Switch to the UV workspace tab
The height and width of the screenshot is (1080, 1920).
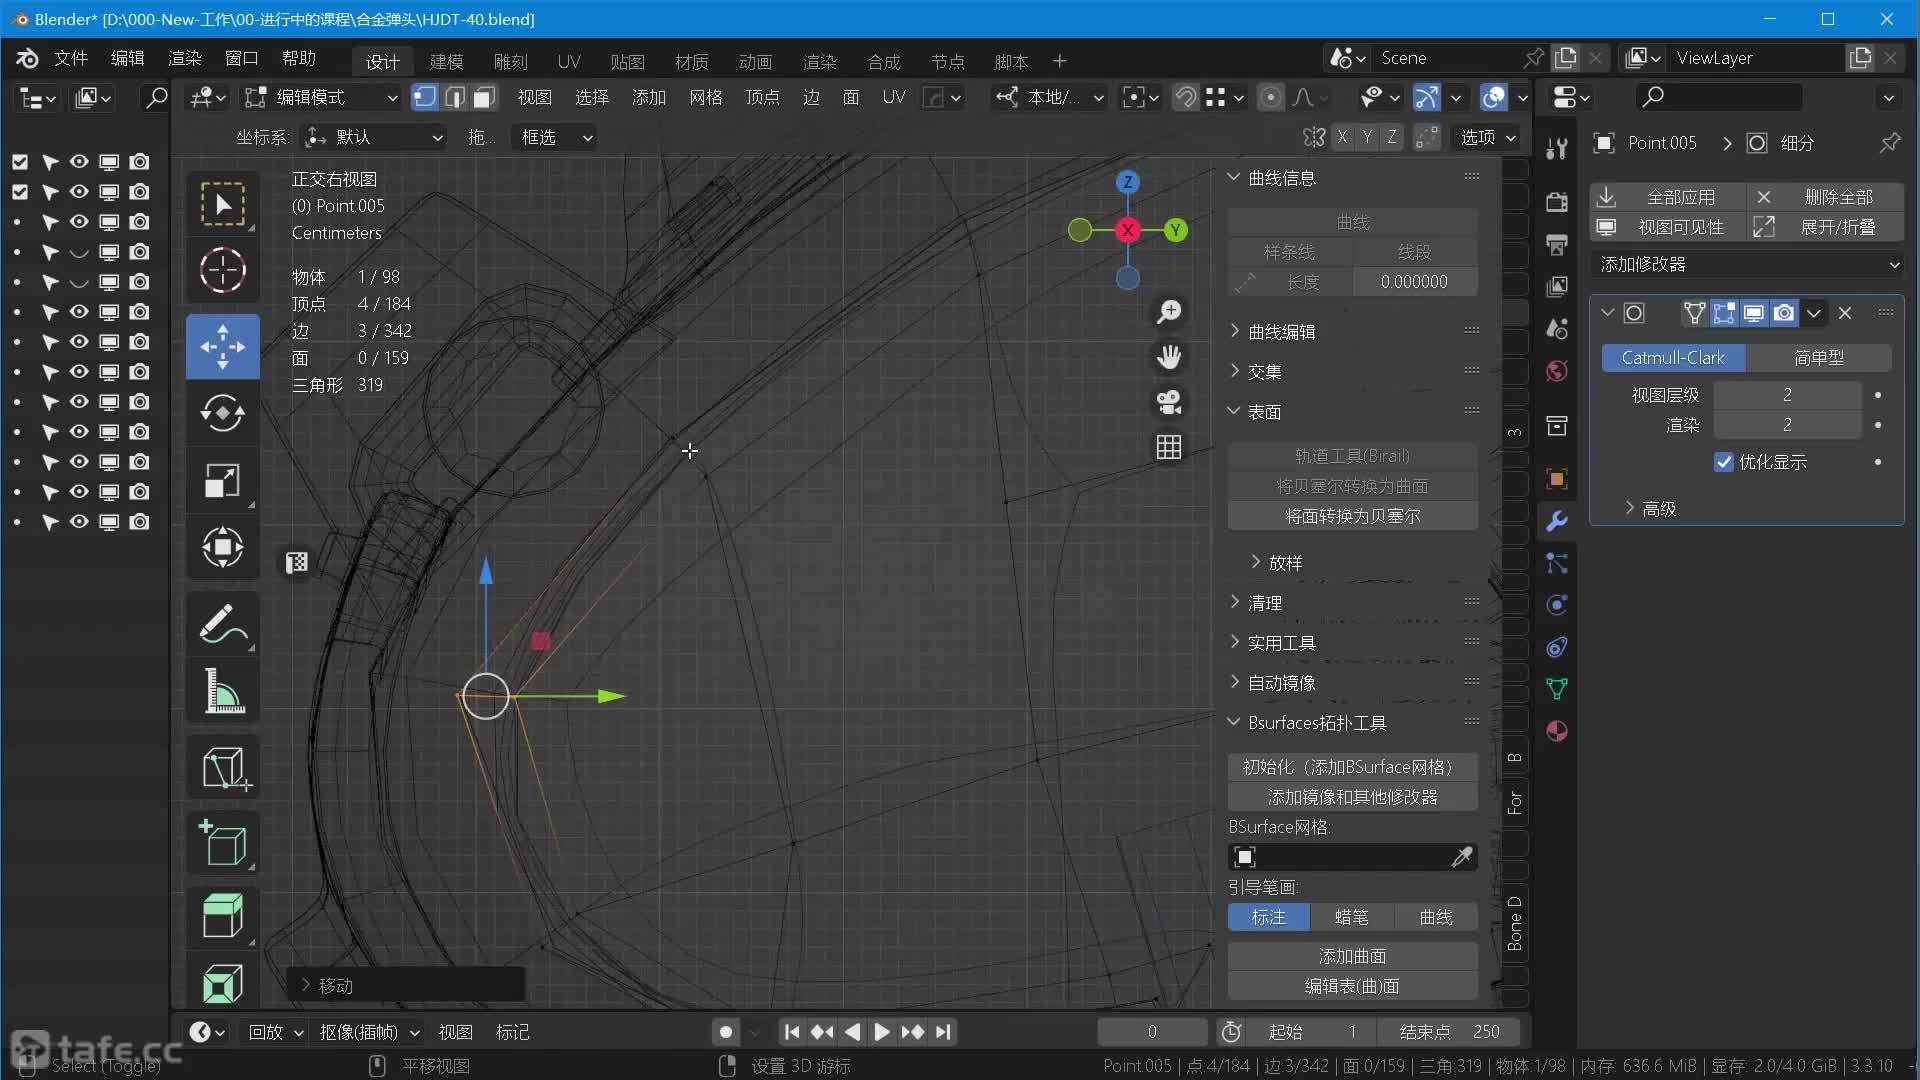568,62
